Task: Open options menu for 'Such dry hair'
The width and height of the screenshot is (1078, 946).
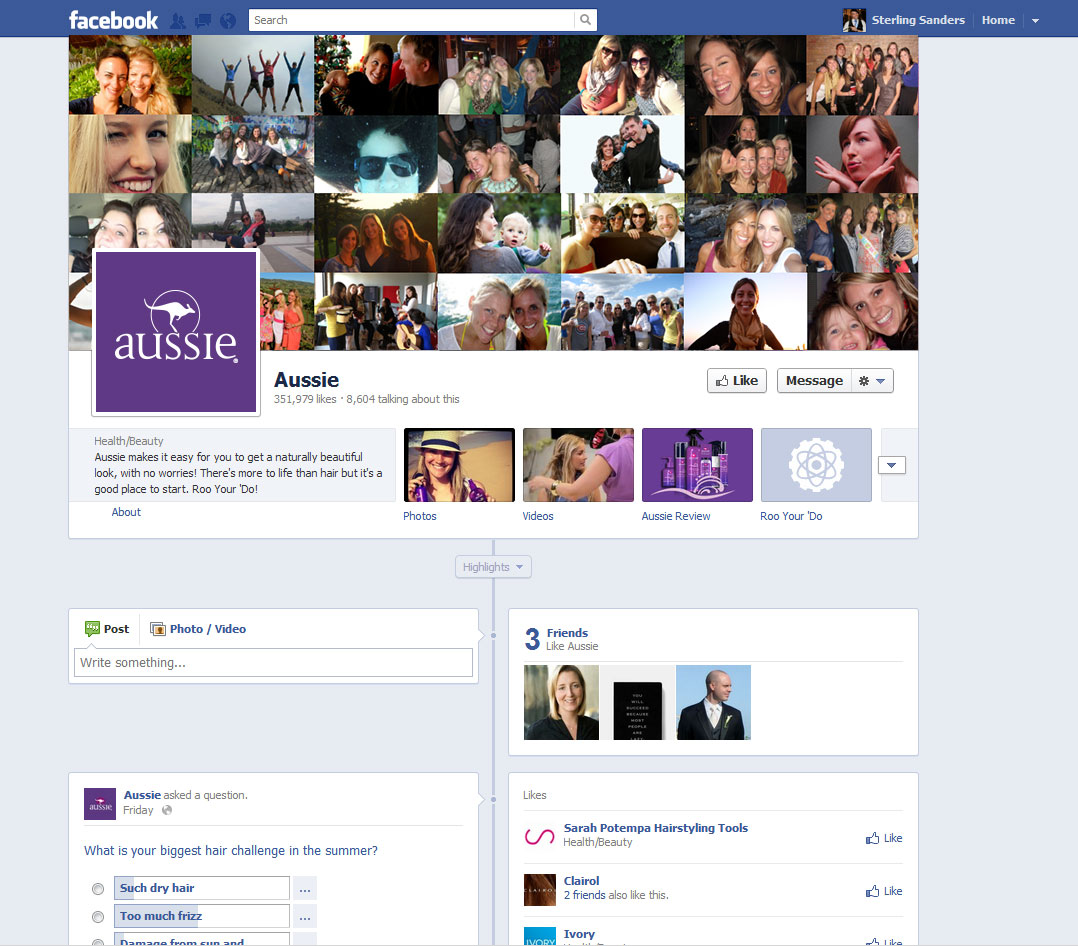Action: click(x=305, y=888)
